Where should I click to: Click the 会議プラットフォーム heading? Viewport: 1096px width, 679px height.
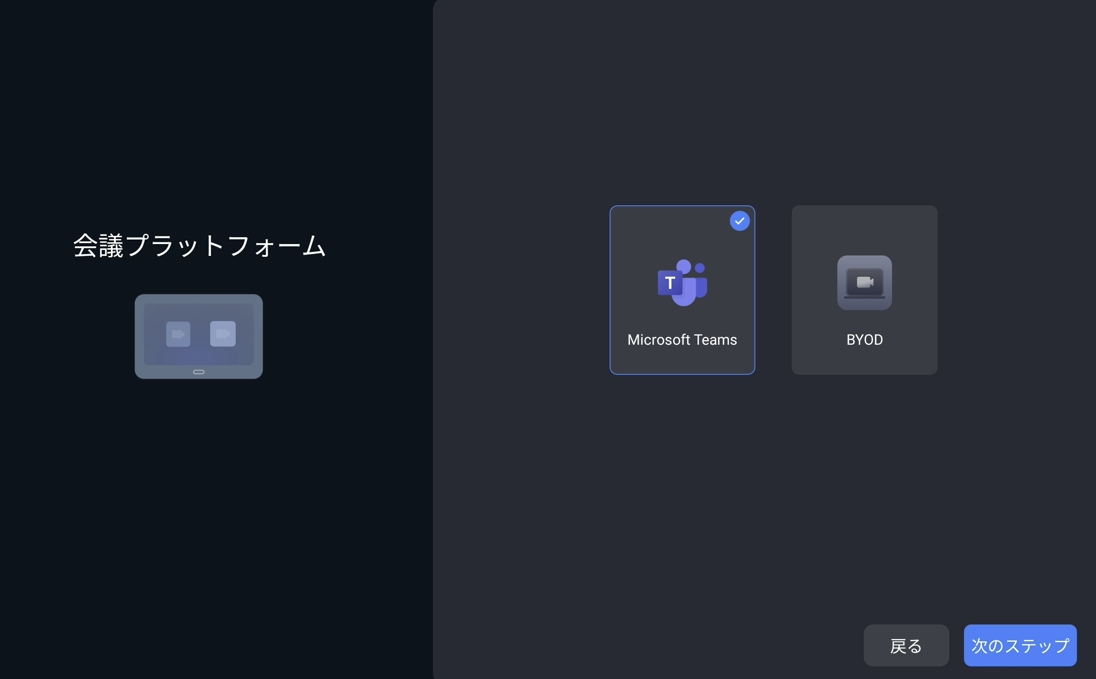tap(200, 246)
